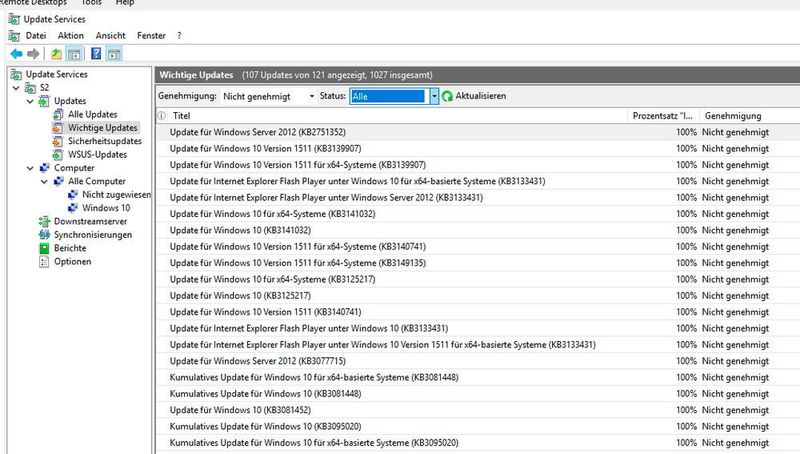Select the Nicht zugewiesen computer group

(116, 194)
